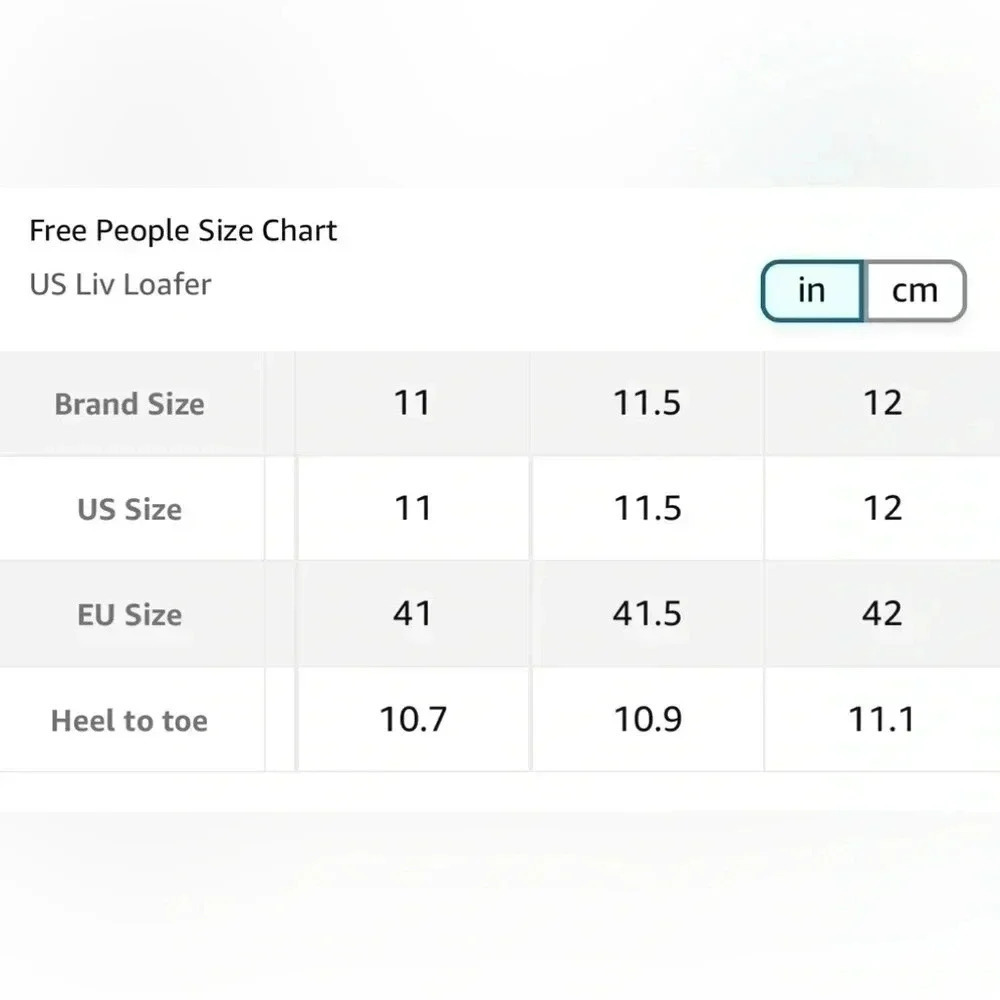Click US Size value 12

(x=882, y=508)
